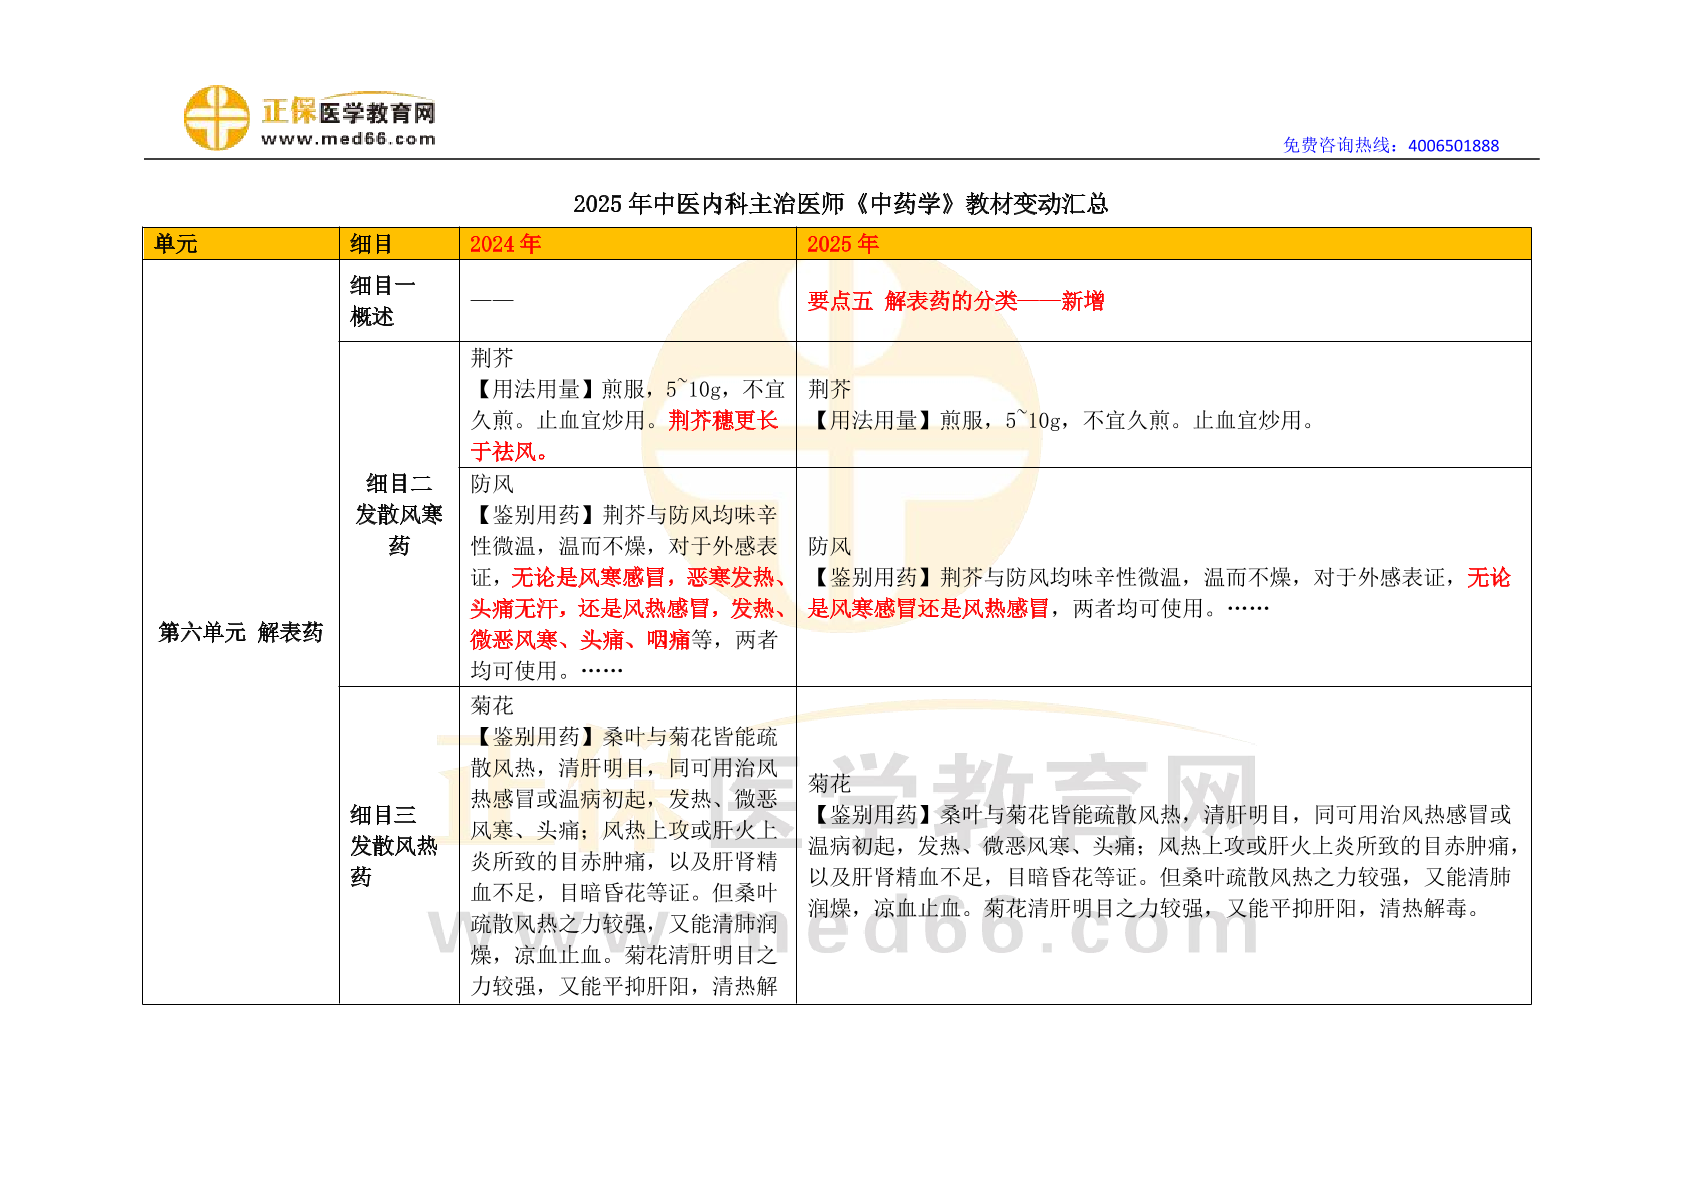1683x1190 pixels.
Task: Click the 防风 heading in 2025 column
Action: click(829, 546)
